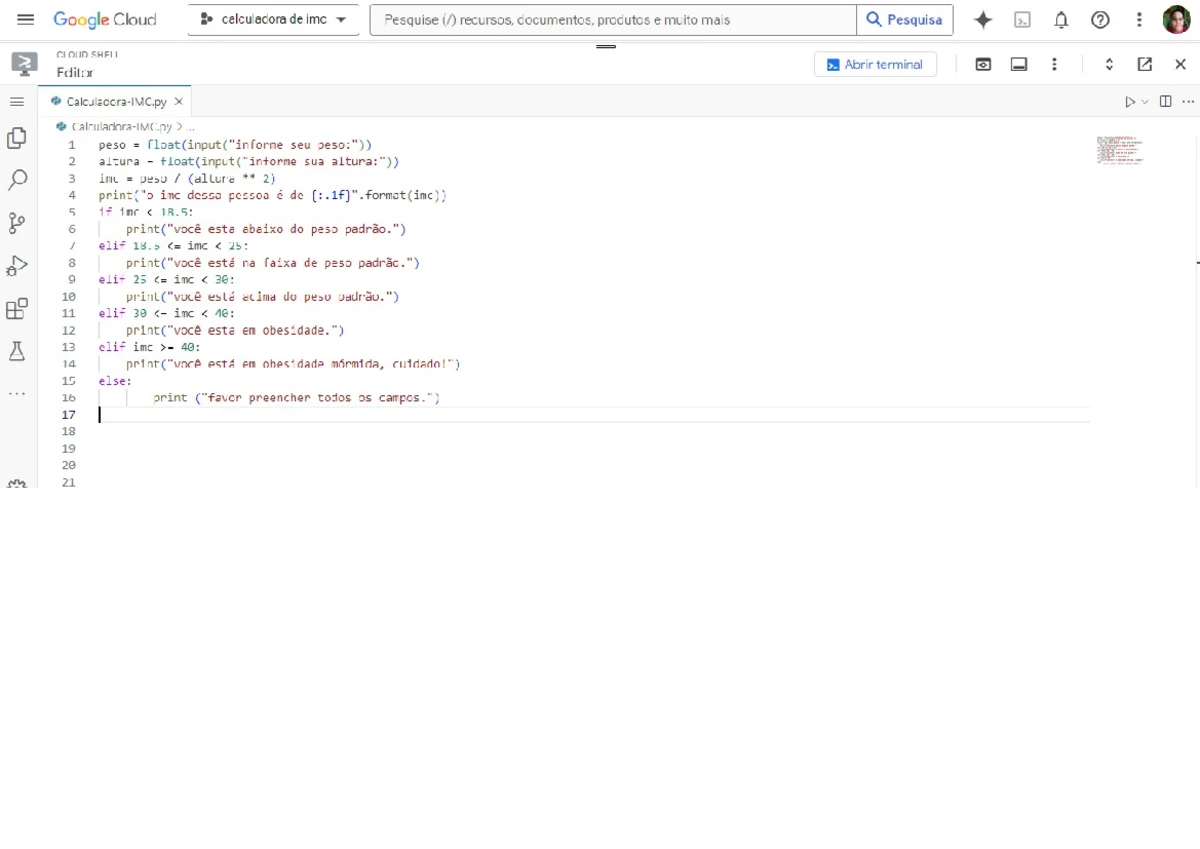Open the Search magnifier in activity bar
The height and width of the screenshot is (849, 1200).
click(x=17, y=180)
